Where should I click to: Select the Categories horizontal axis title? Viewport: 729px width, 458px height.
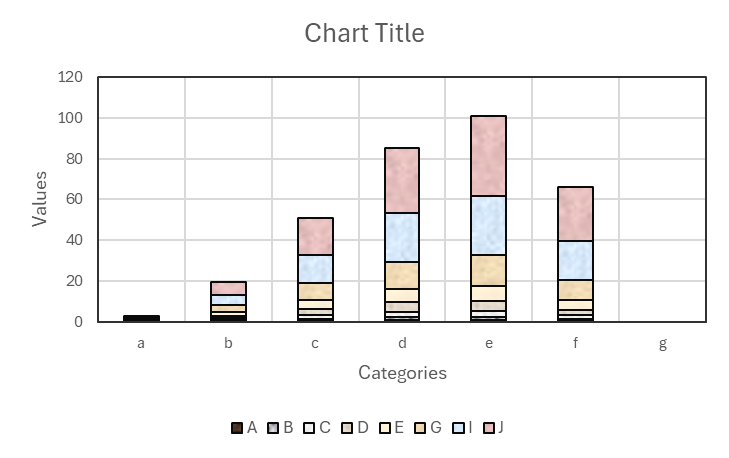tap(402, 373)
